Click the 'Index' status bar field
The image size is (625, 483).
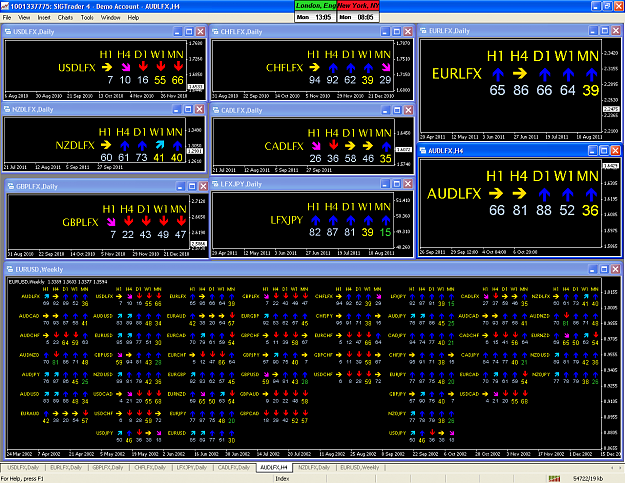(x=282, y=479)
